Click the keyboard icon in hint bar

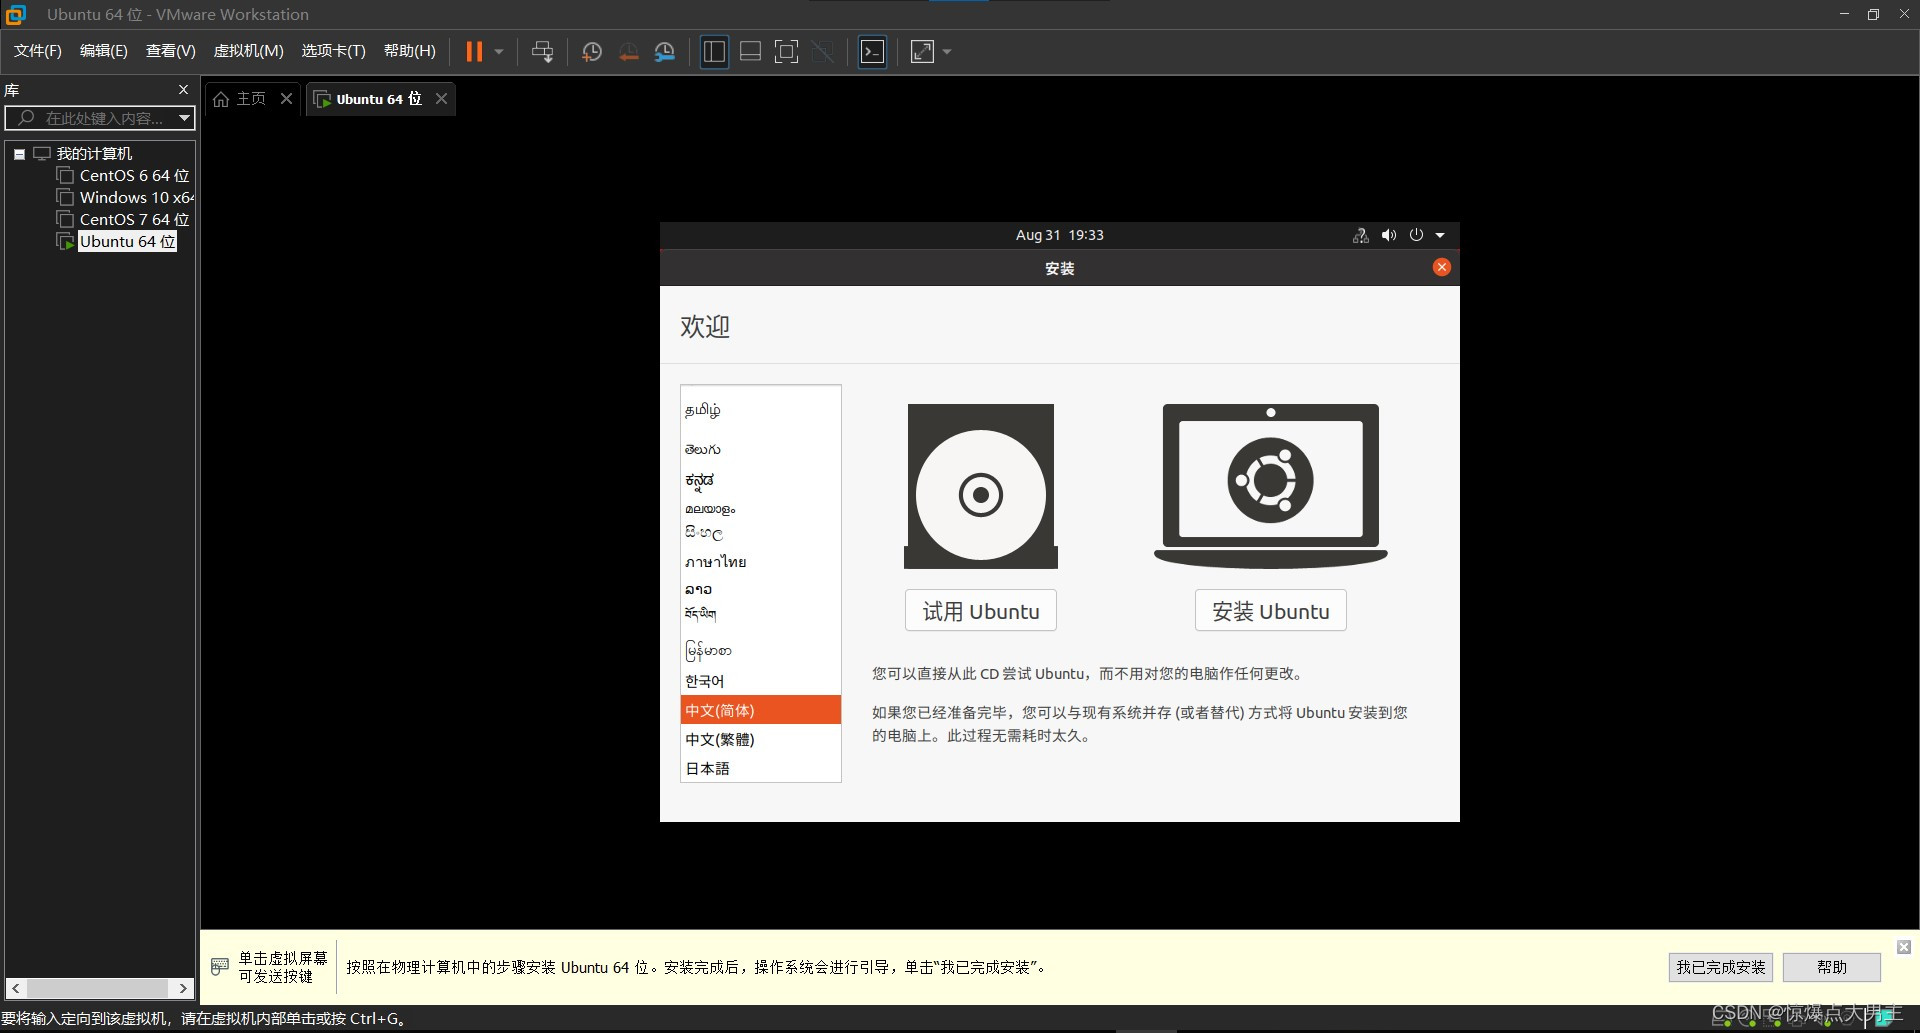(220, 966)
